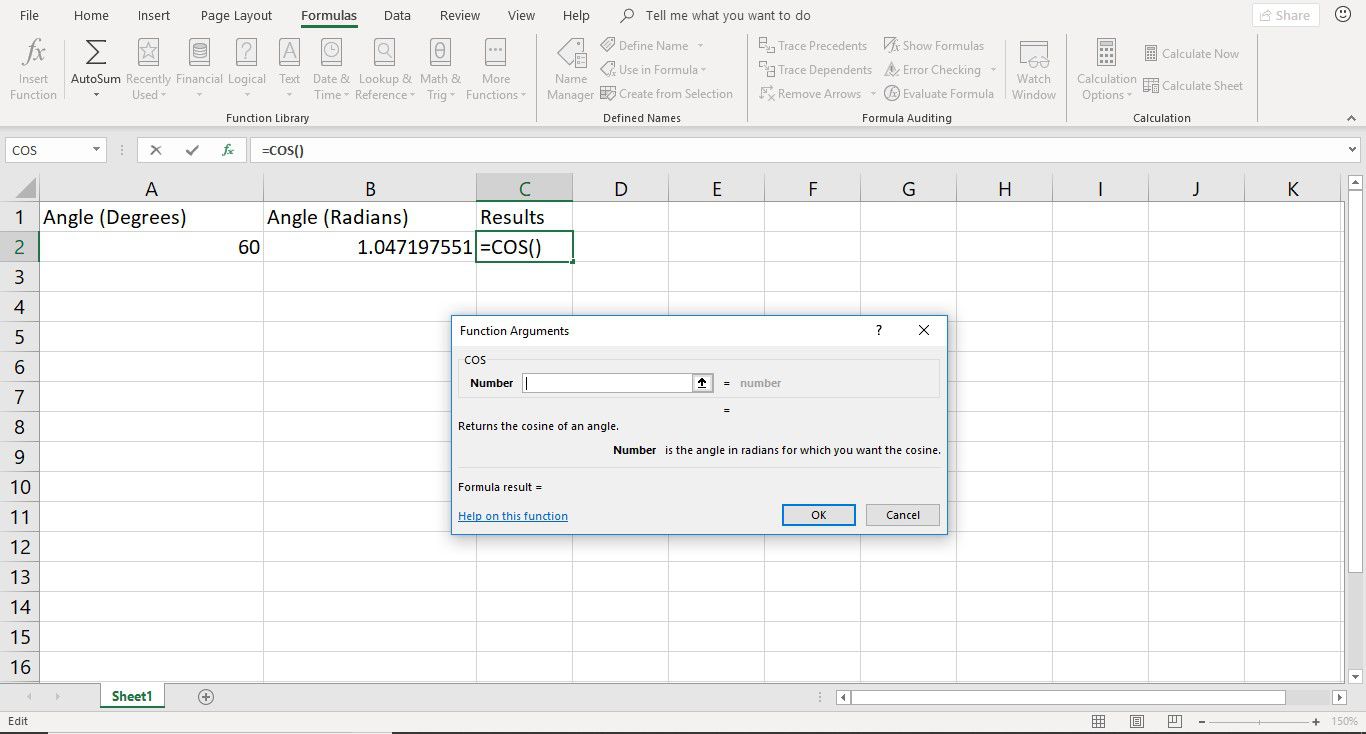Switch to the Insert tab
The image size is (1366, 734).
click(154, 15)
